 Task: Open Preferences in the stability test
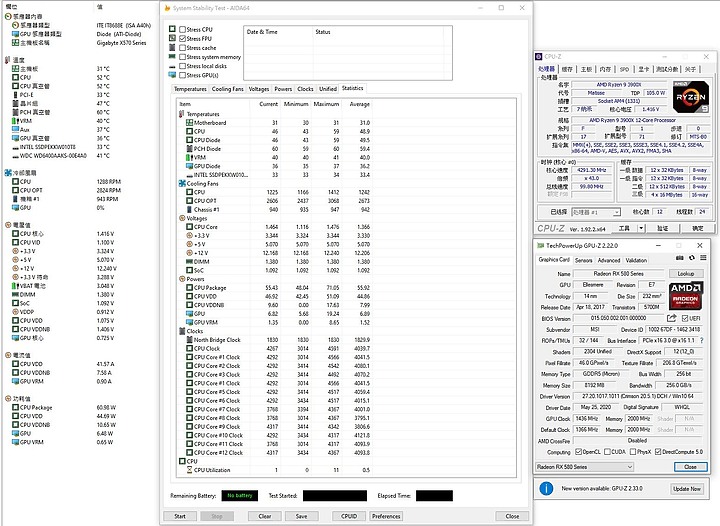[386, 516]
